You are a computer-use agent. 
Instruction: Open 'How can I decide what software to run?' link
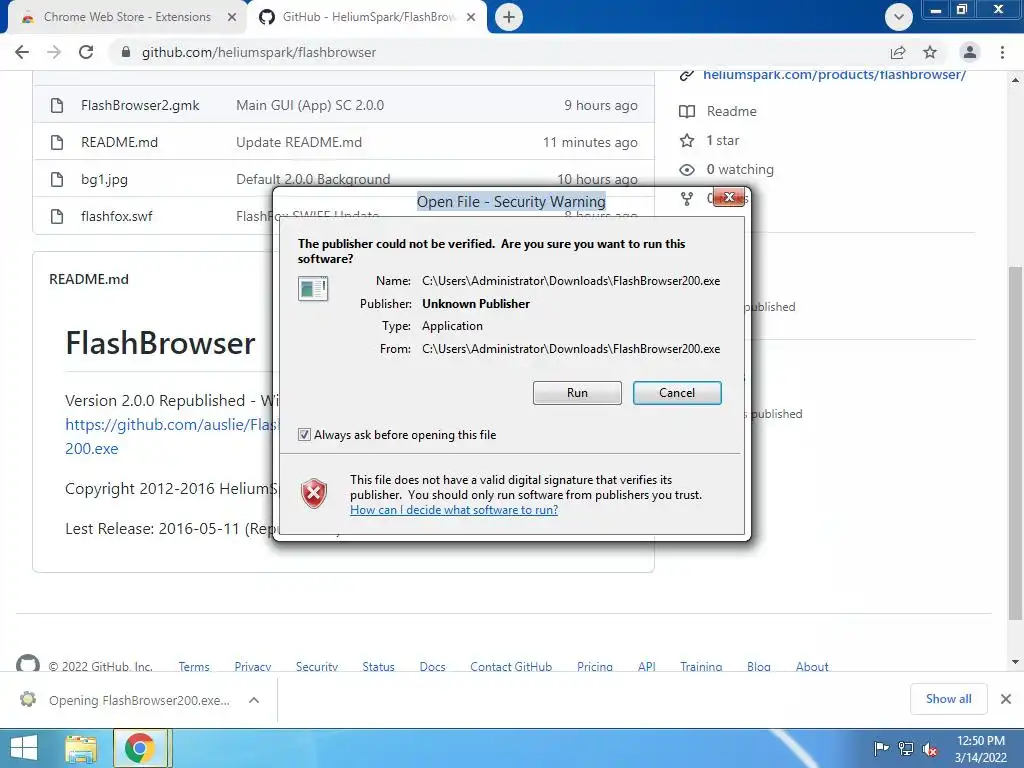pos(454,510)
